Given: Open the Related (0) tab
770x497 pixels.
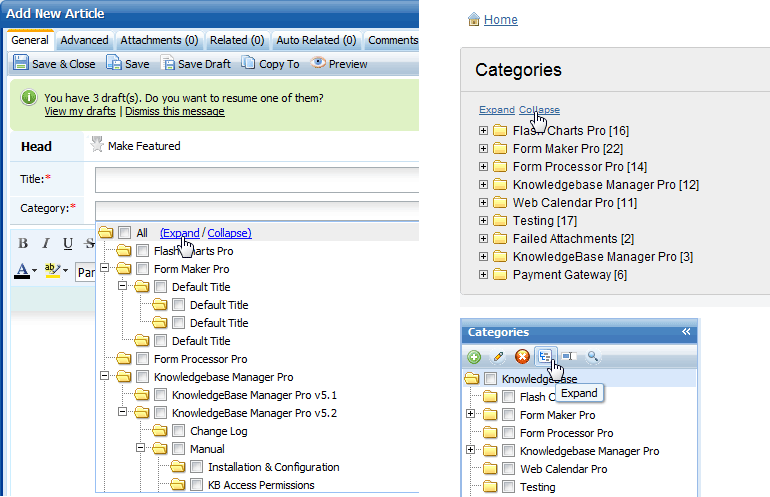Looking at the screenshot, I should 237,40.
